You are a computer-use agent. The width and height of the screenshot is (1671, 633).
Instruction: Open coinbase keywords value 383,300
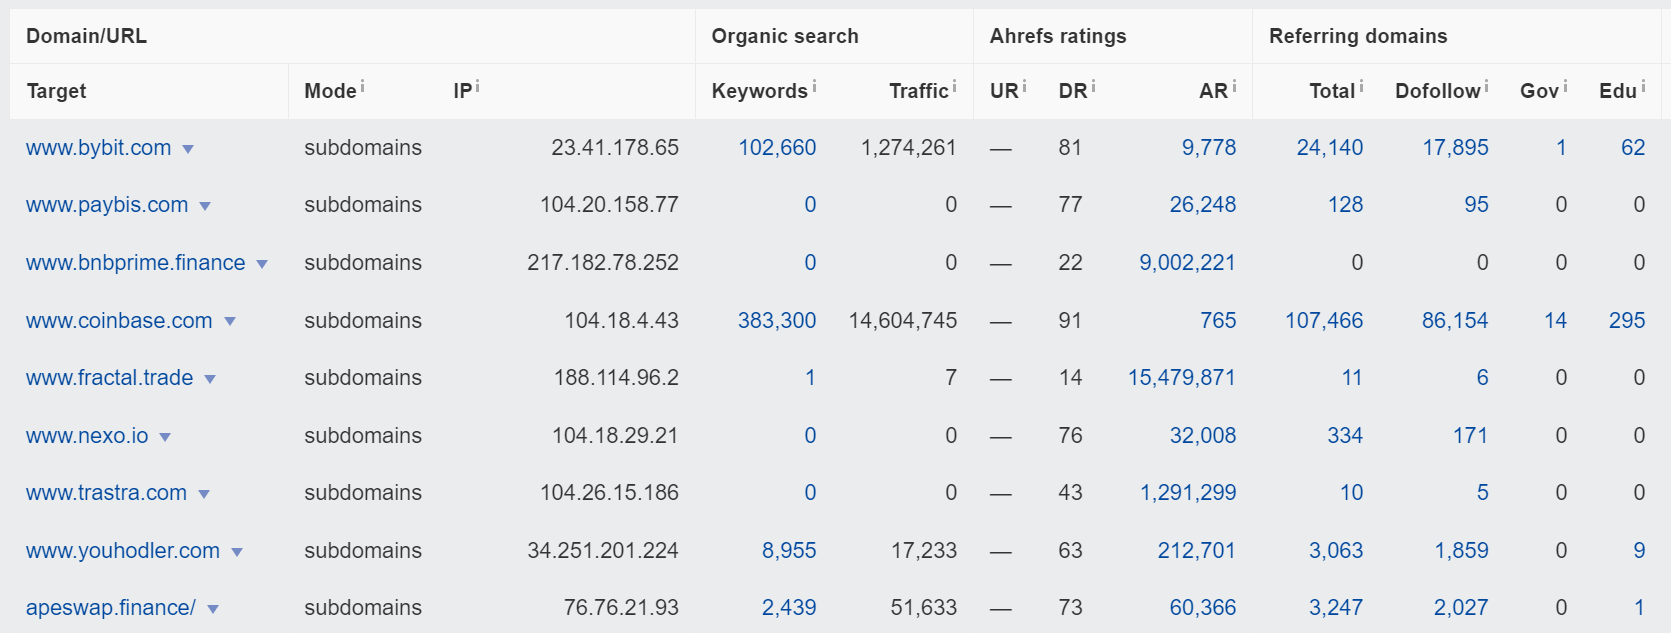pyautogui.click(x=777, y=321)
